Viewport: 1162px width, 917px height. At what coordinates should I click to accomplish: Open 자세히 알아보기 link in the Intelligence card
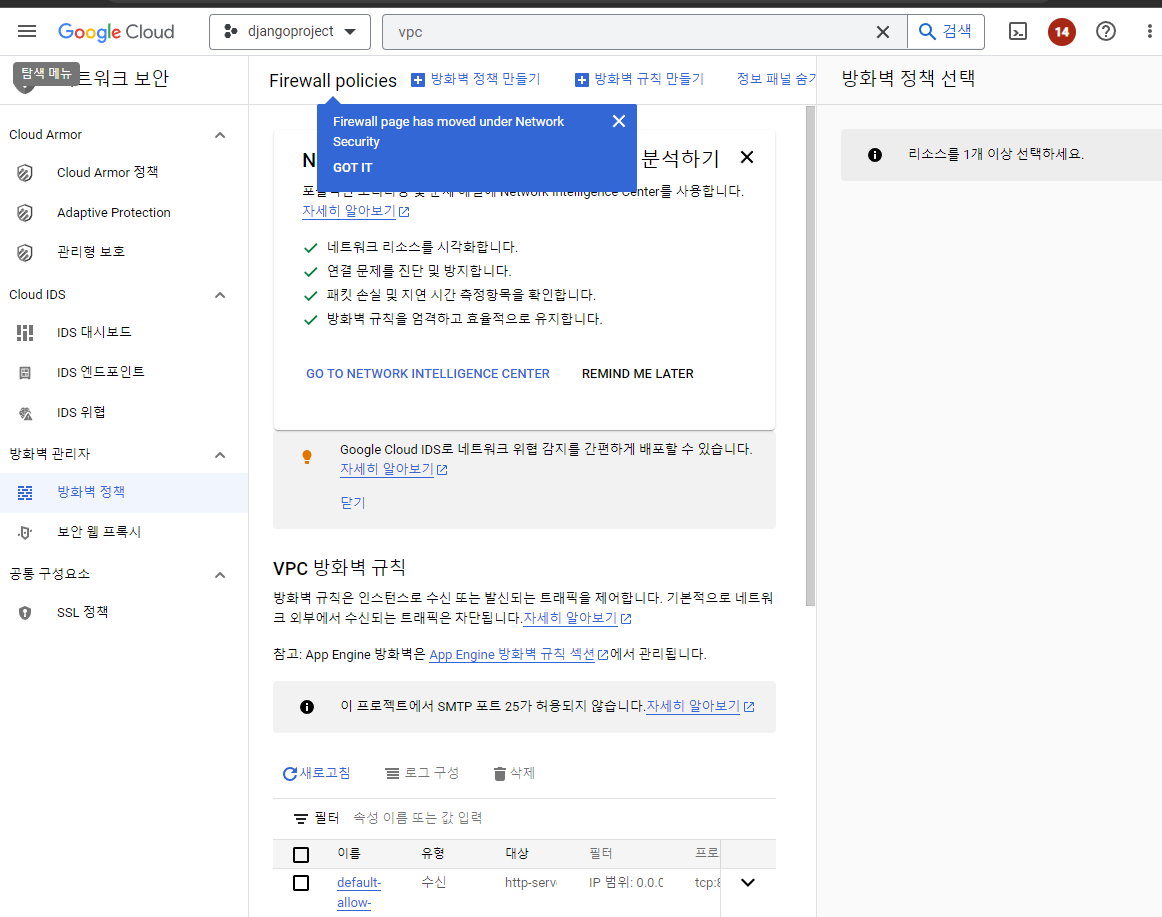click(356, 211)
